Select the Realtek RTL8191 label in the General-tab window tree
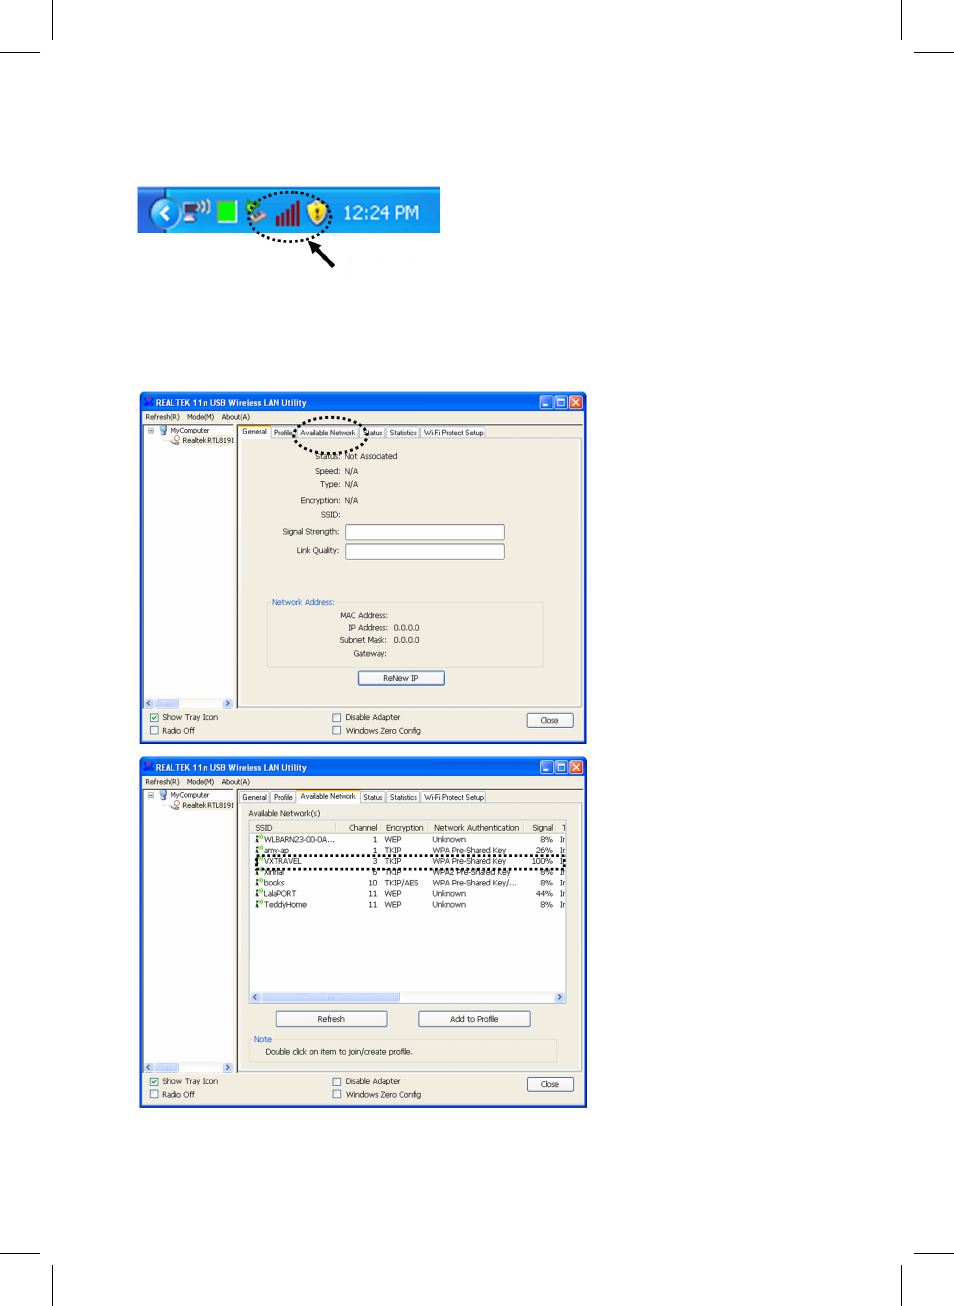This screenshot has width=954, height=1306. click(208, 441)
